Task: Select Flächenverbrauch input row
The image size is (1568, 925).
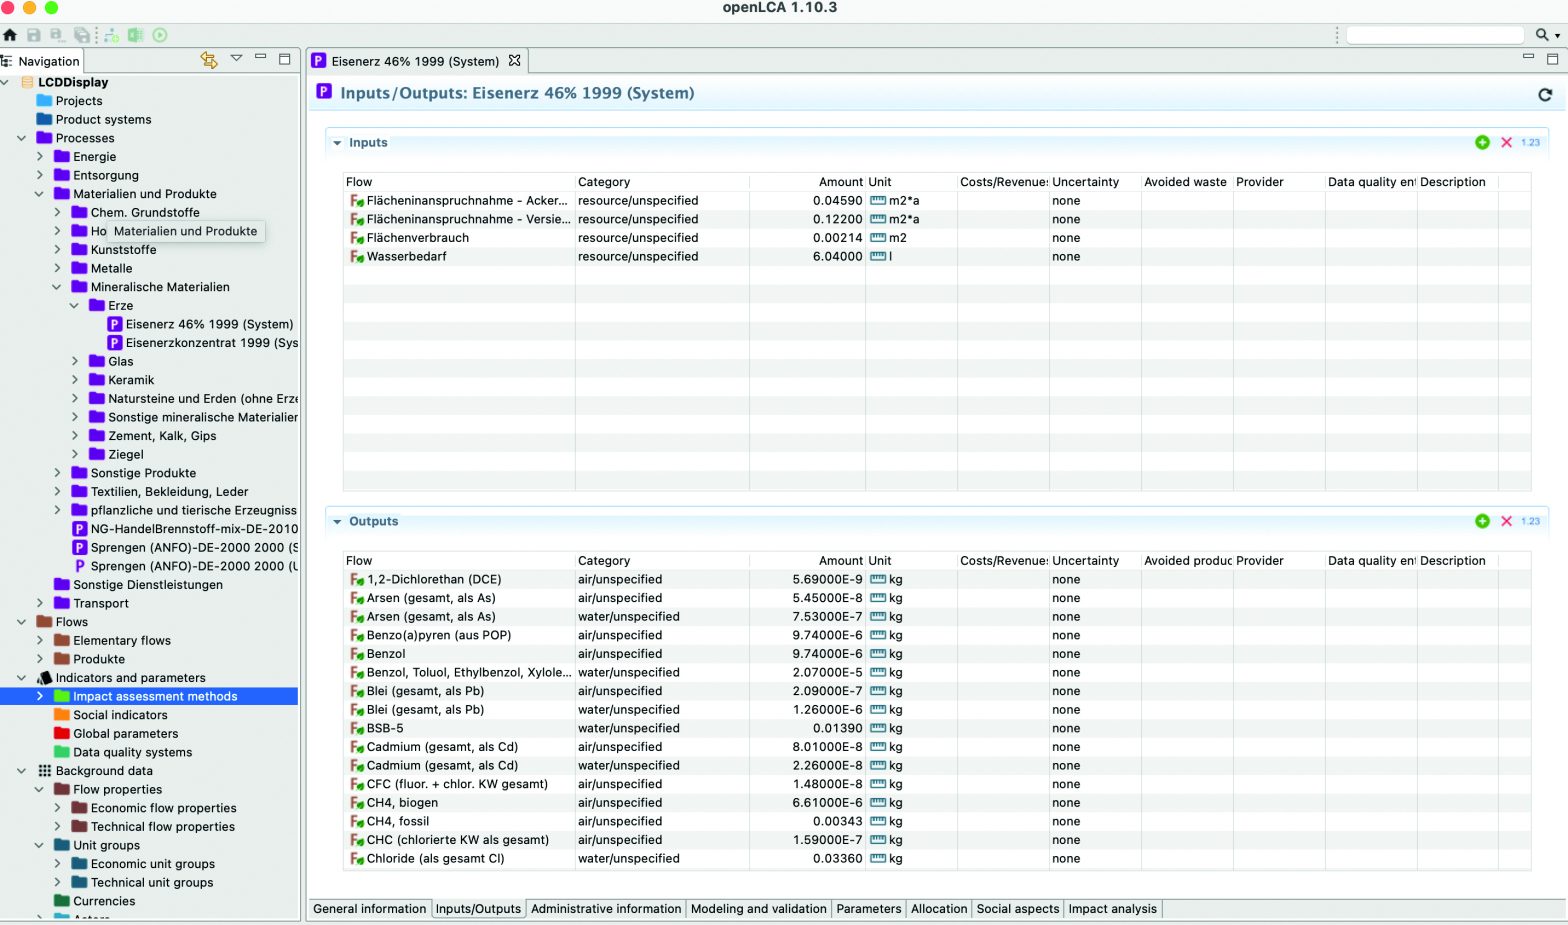Action: [x=937, y=238]
